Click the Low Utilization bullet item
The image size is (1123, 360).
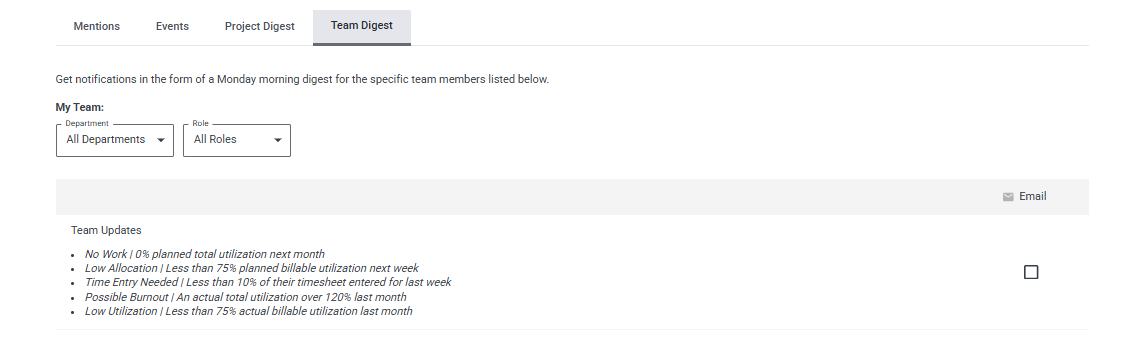tap(249, 311)
